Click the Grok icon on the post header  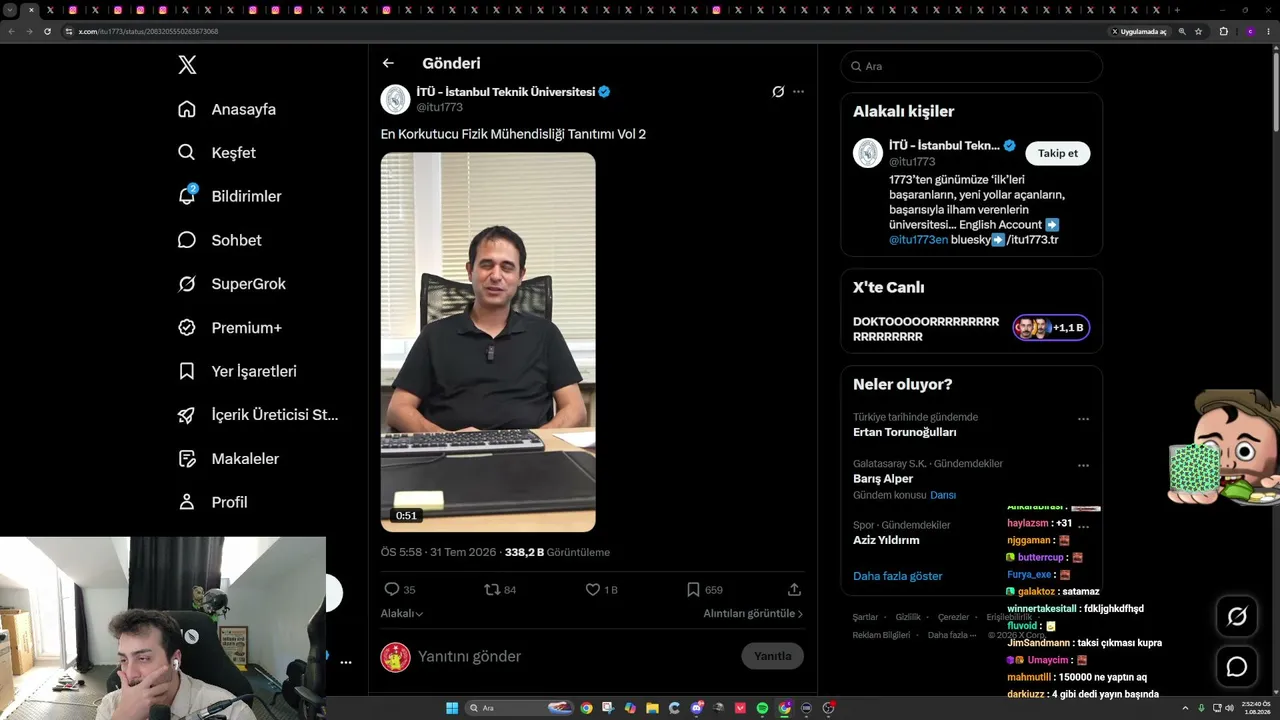point(778,92)
